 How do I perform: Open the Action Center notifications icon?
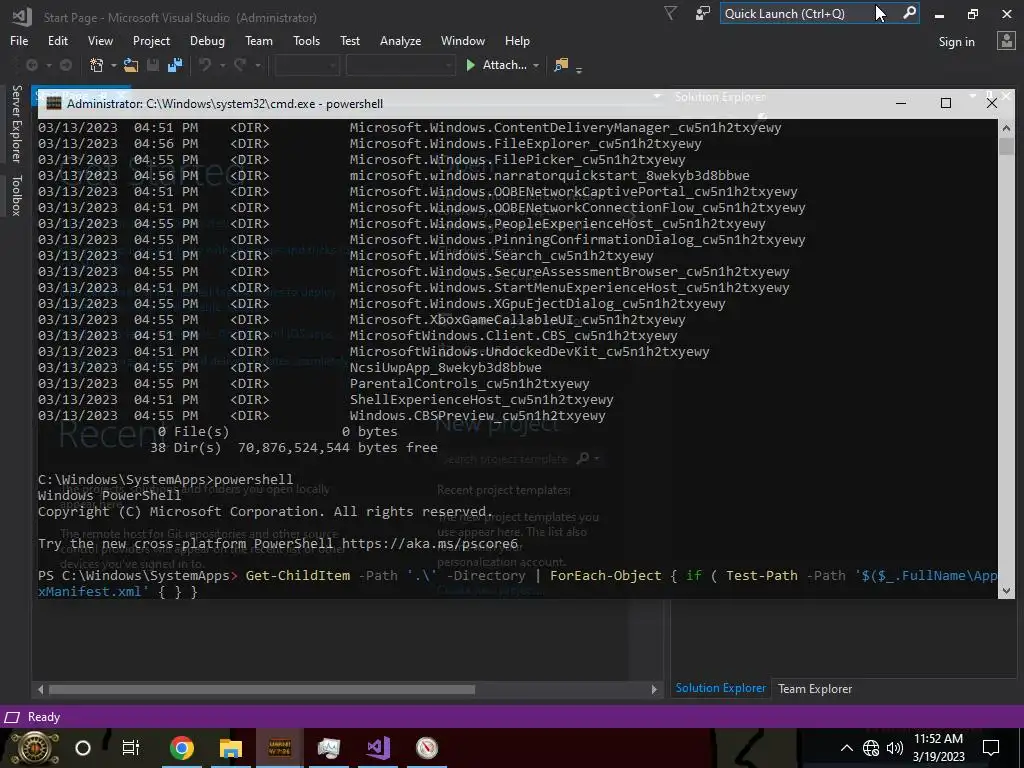991,748
